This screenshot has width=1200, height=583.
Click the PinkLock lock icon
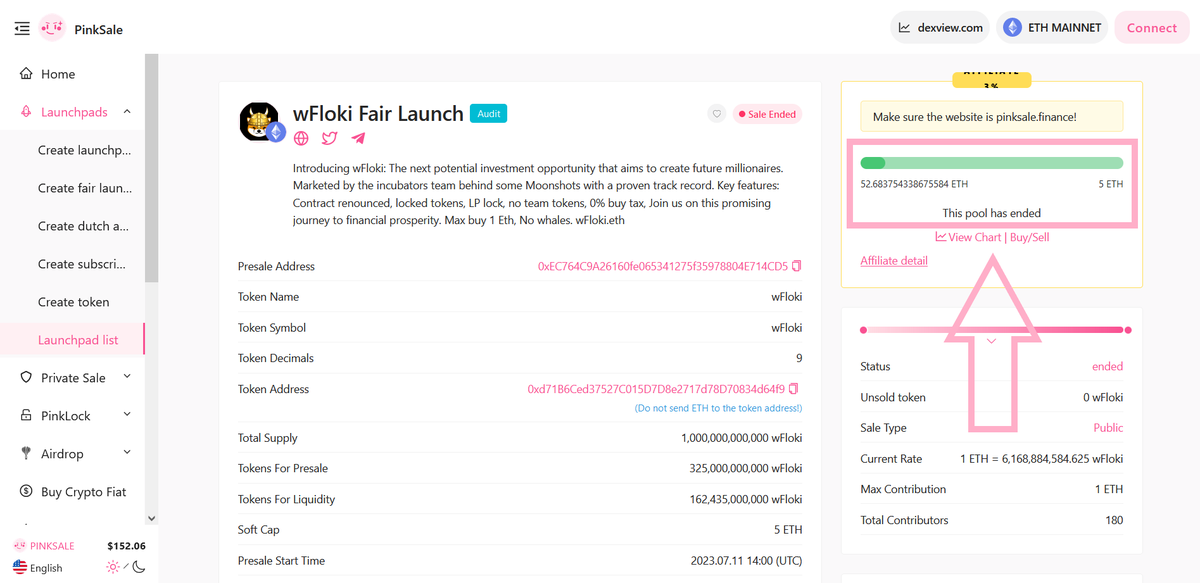(26, 416)
